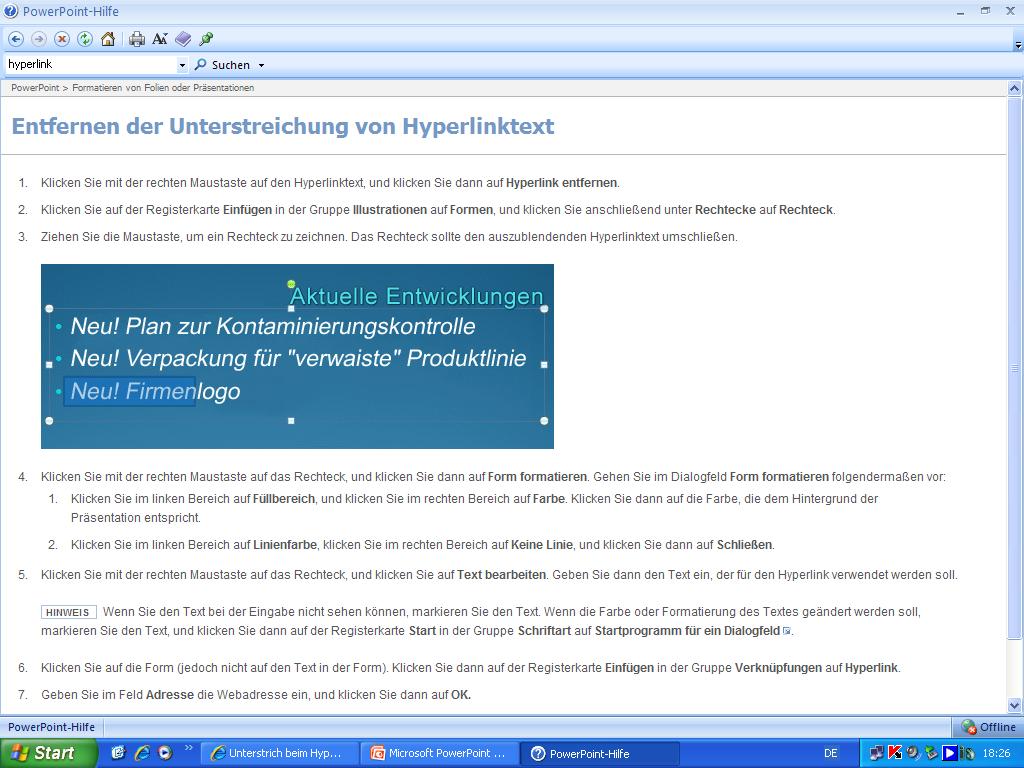Open the Offline connection status menu

988,727
